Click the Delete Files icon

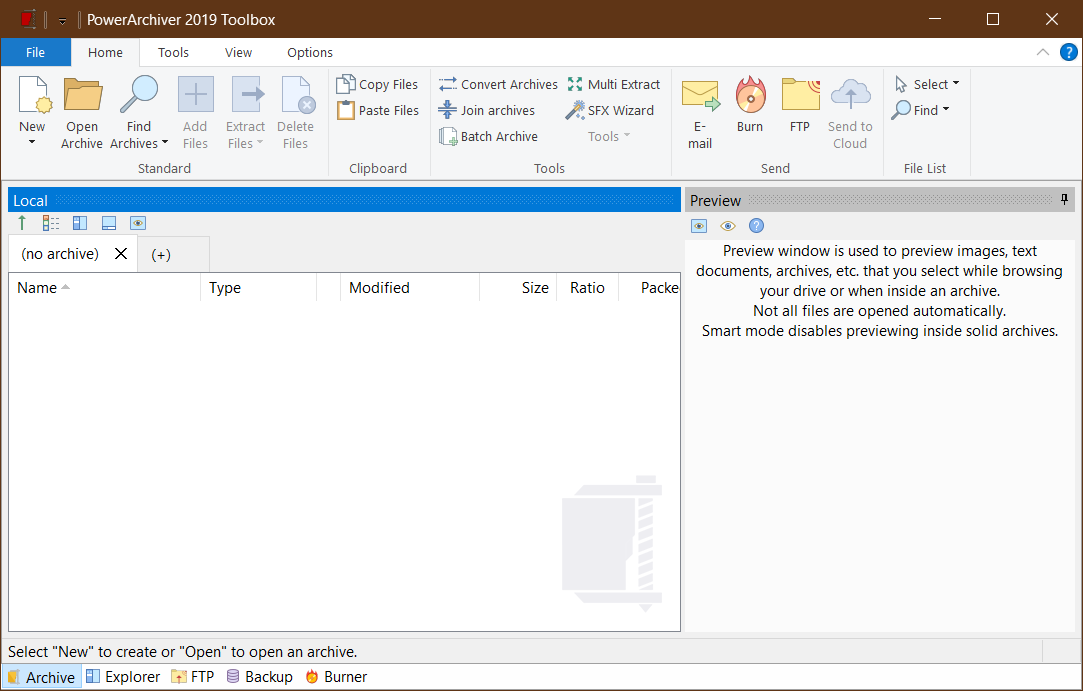pos(298,95)
